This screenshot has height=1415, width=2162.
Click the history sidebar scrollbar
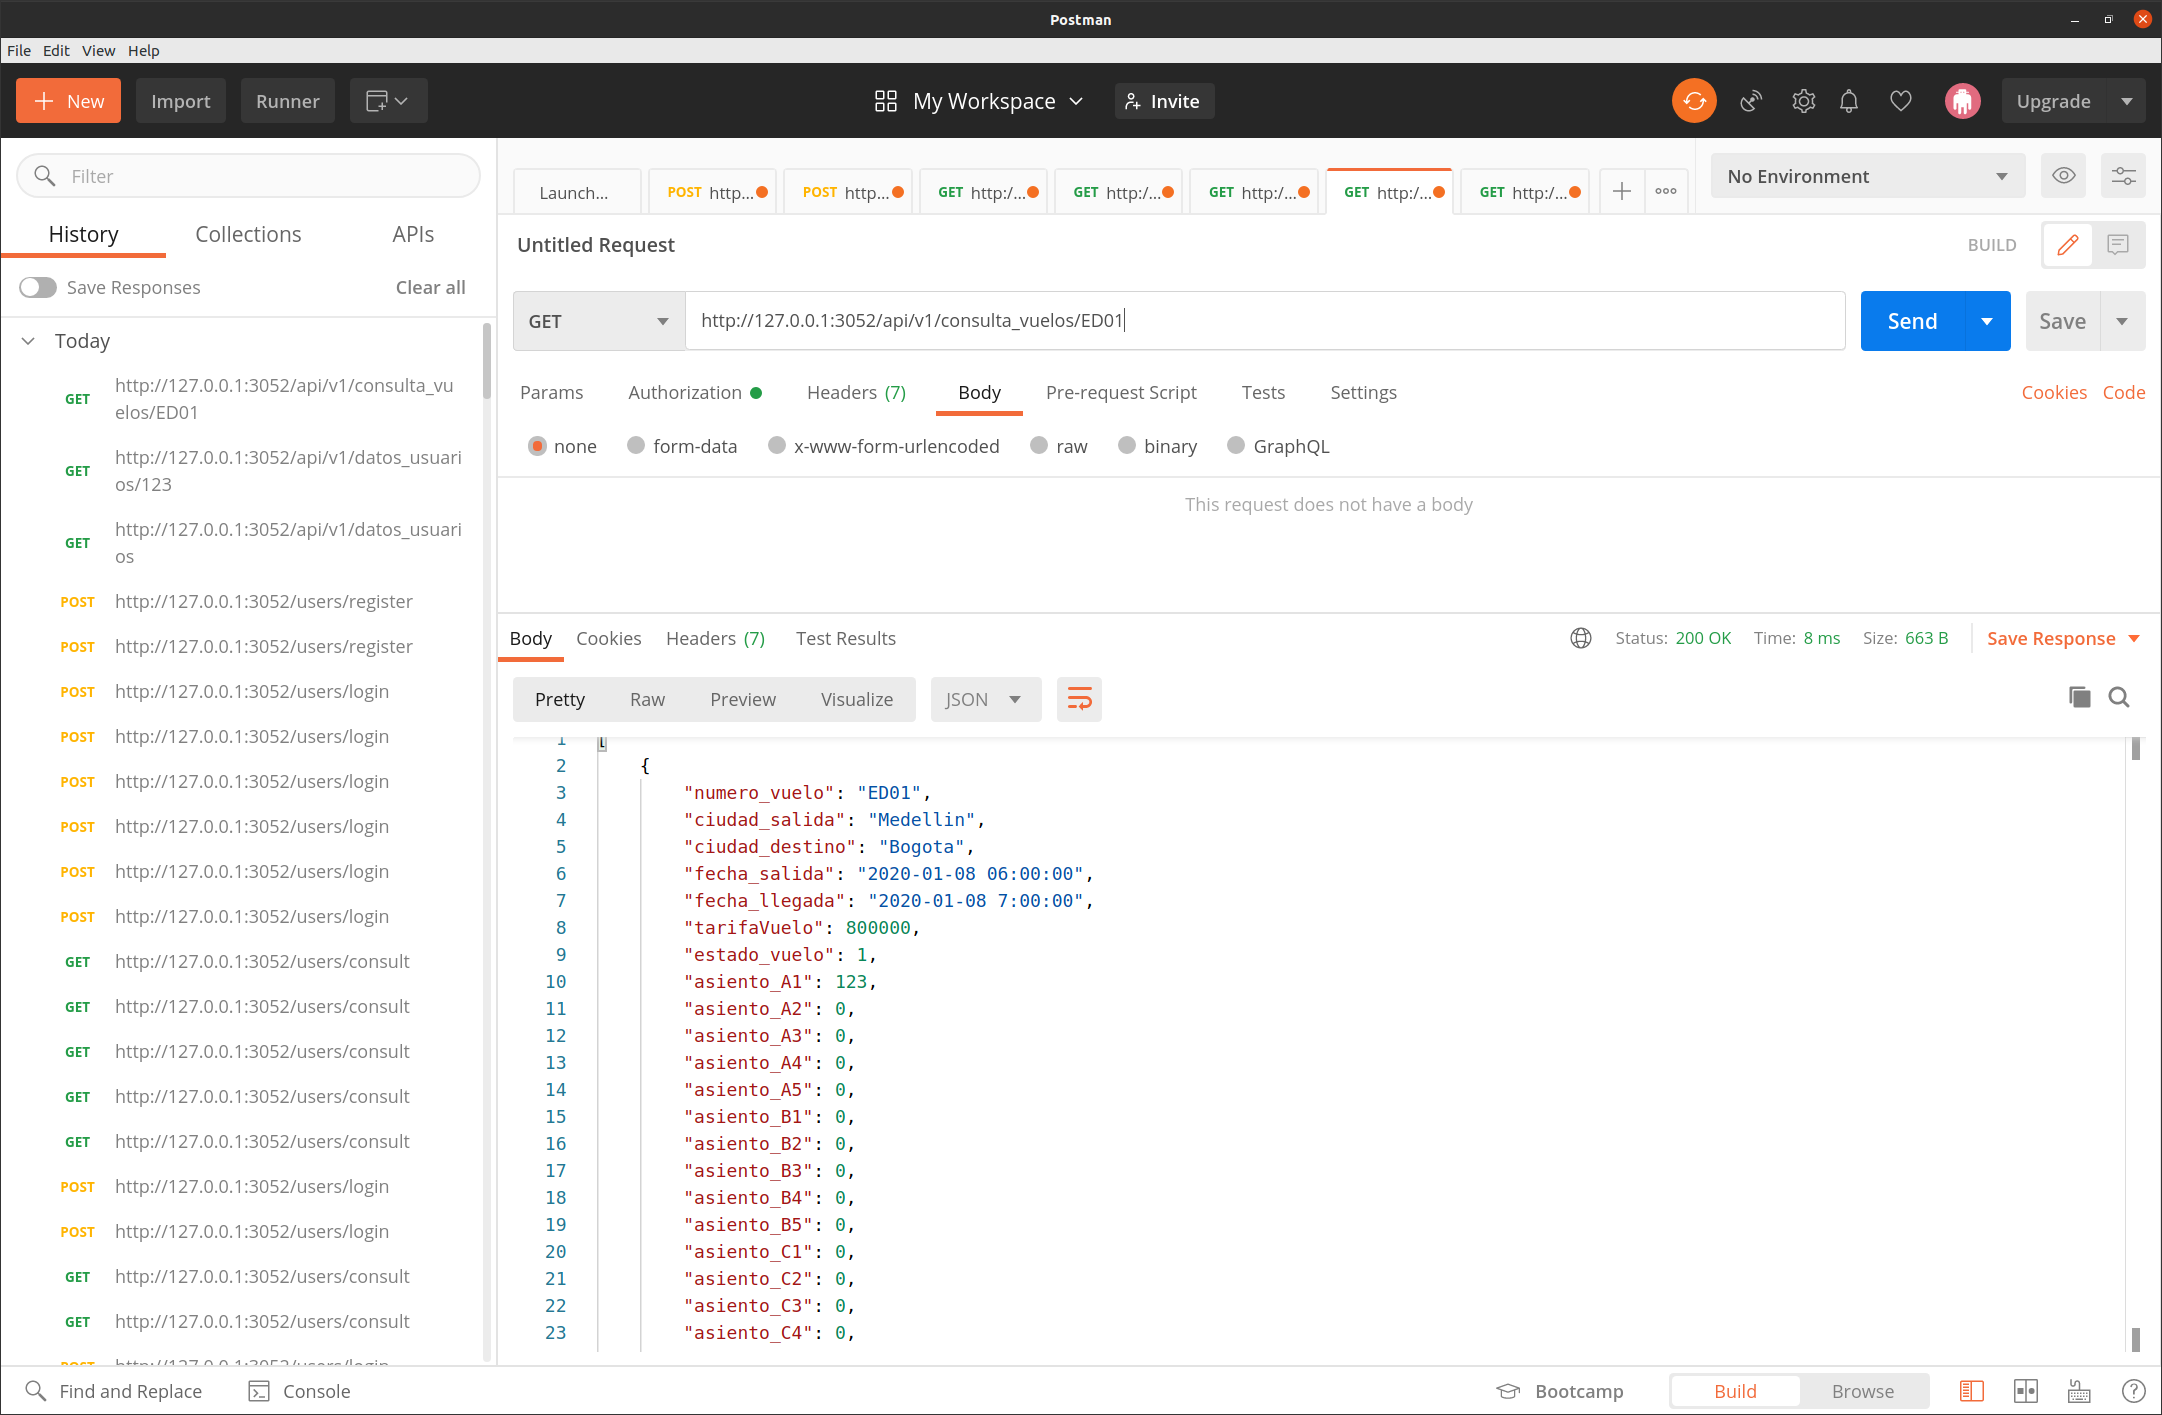click(x=487, y=360)
